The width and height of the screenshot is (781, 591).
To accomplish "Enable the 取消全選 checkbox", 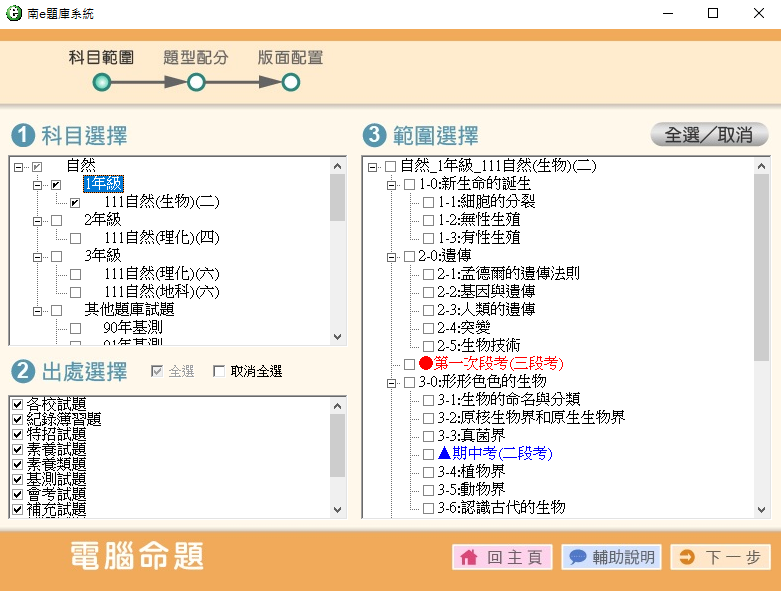I will tap(219, 372).
